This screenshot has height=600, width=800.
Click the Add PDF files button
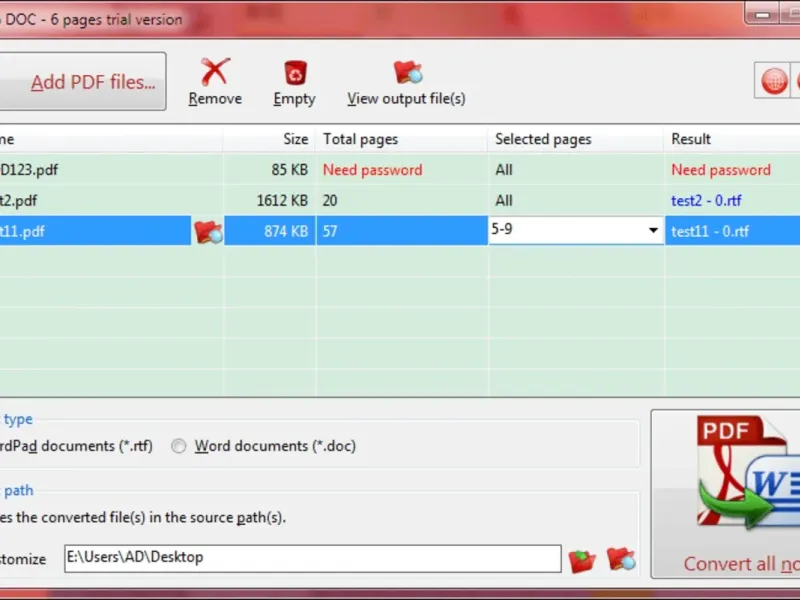pyautogui.click(x=82, y=81)
